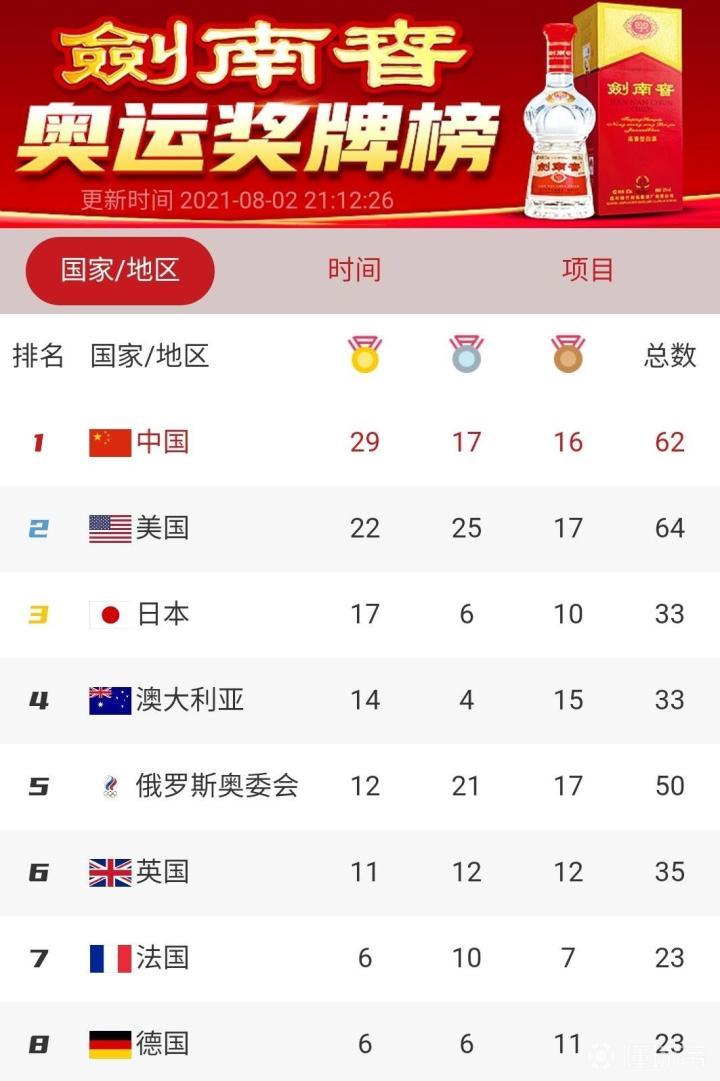720x1081 pixels.
Task: Tap the Australia flag icon
Action: (x=110, y=700)
